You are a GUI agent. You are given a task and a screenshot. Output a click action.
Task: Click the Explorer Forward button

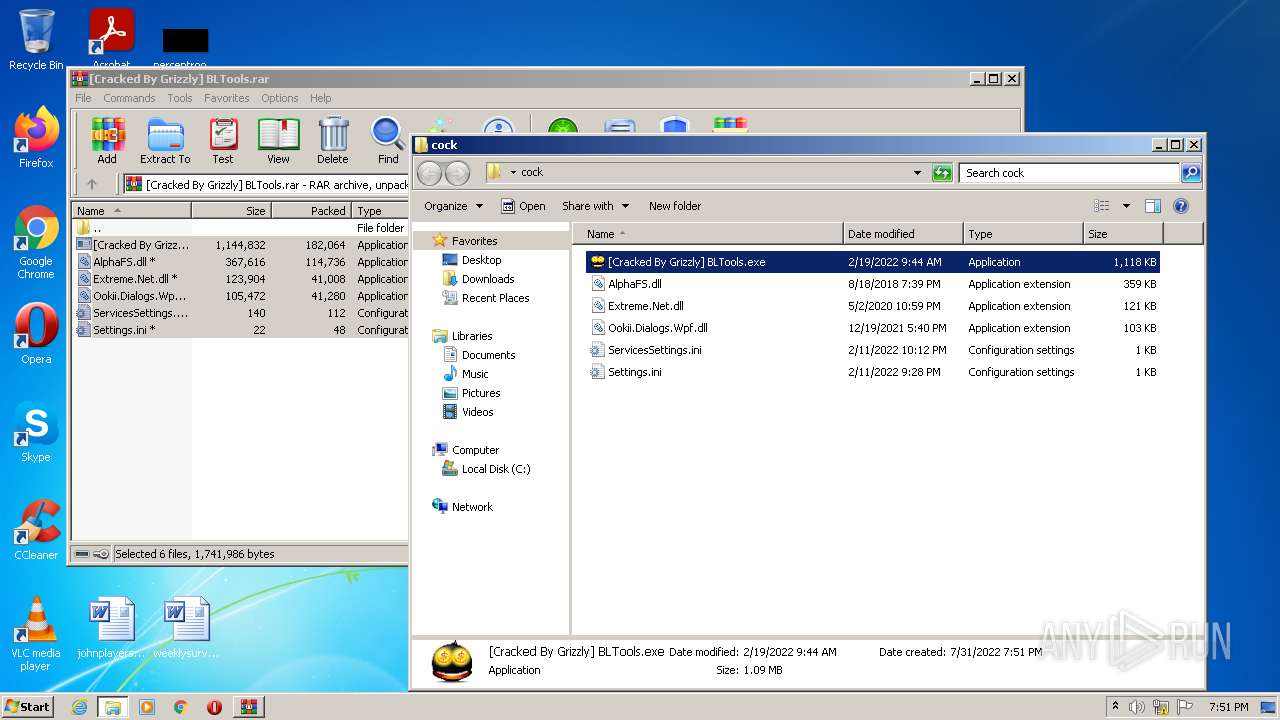(457, 173)
